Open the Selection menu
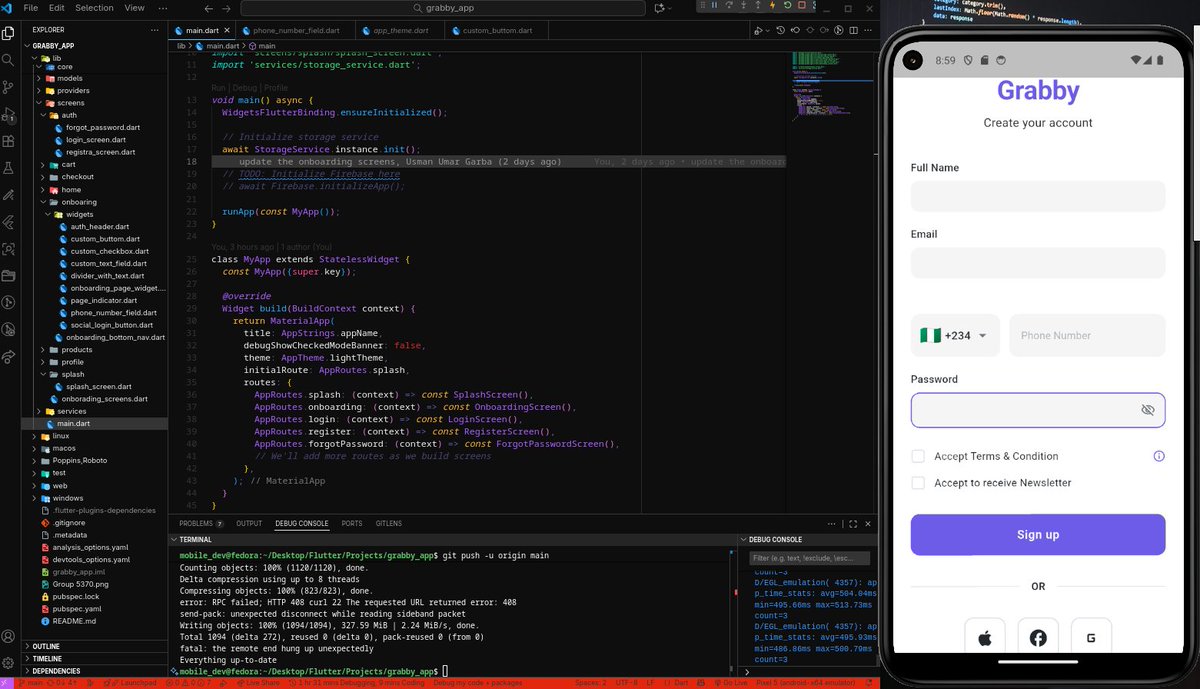Screen dimensions: 1200x689 (x=95, y=8)
